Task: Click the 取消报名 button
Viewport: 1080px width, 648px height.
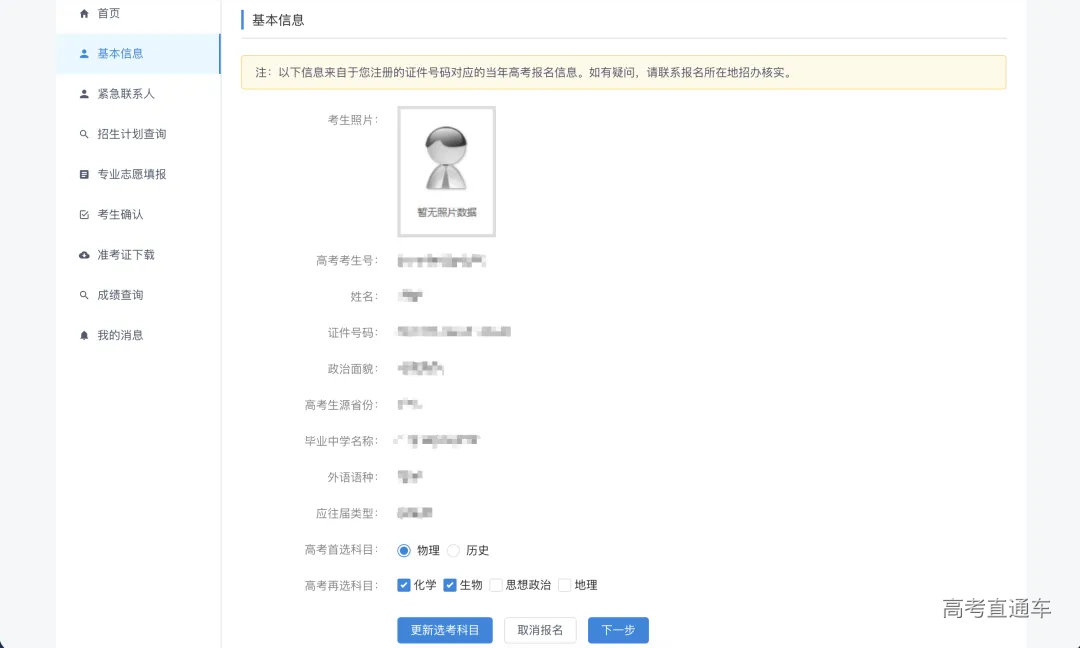Action: (x=540, y=630)
